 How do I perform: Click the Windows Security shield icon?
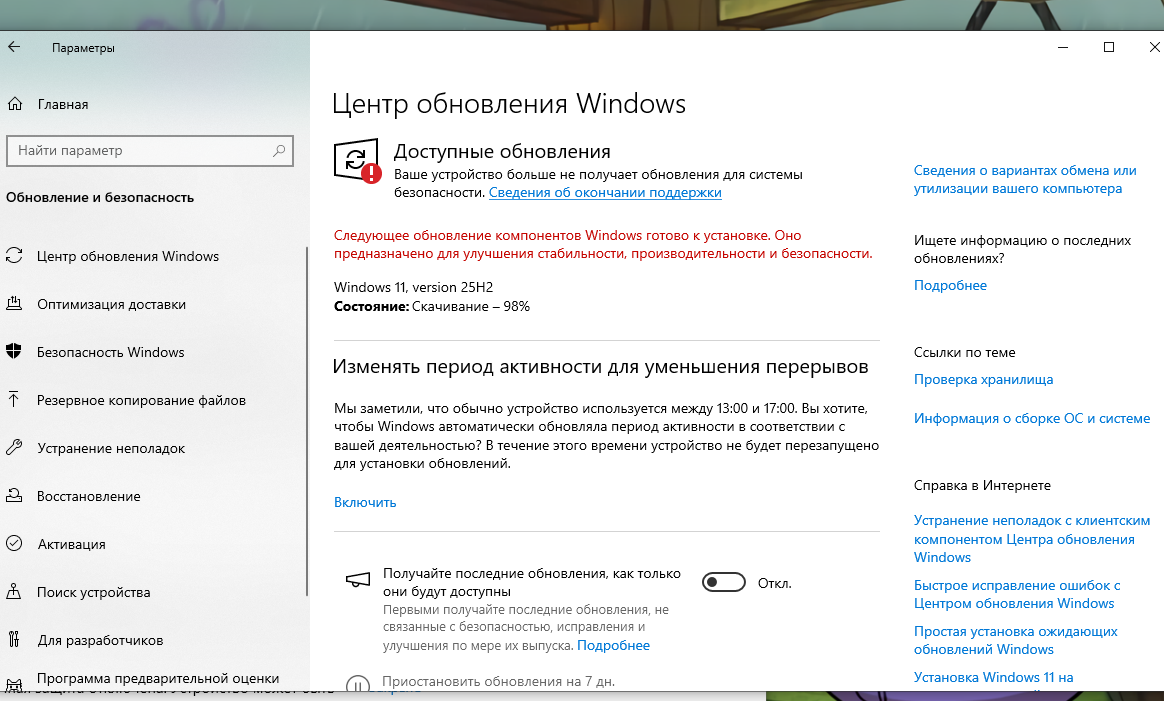click(14, 351)
